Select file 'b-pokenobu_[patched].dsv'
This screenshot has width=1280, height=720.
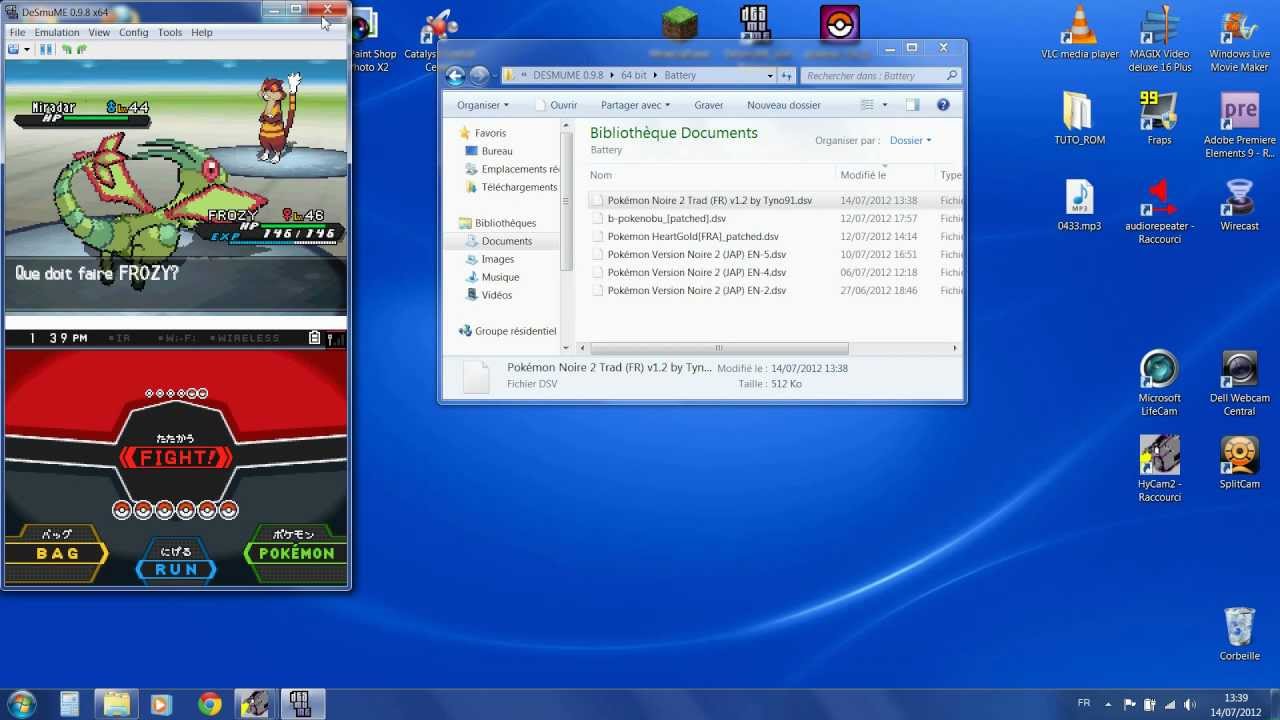667,218
